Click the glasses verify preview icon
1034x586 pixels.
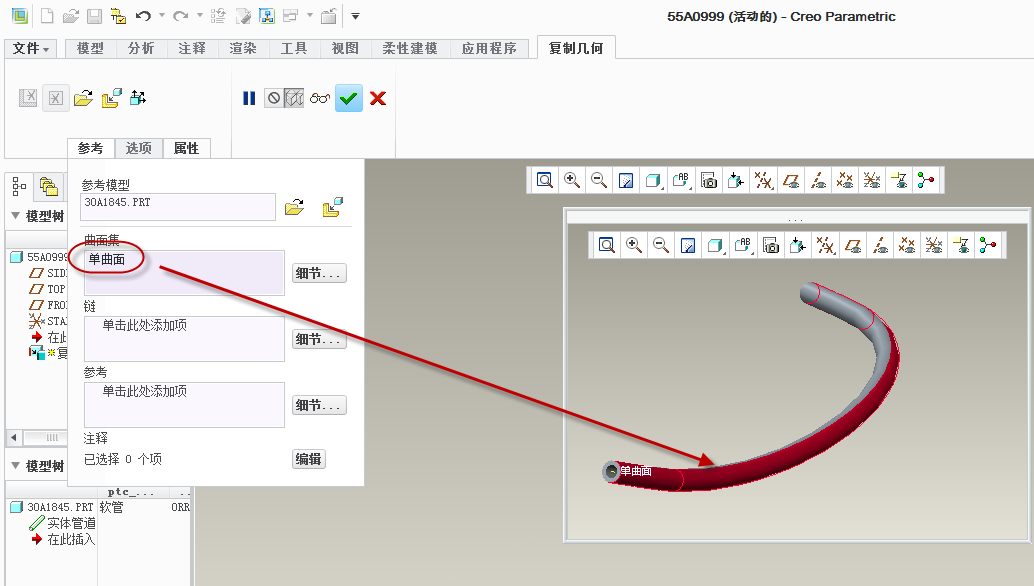click(x=320, y=98)
